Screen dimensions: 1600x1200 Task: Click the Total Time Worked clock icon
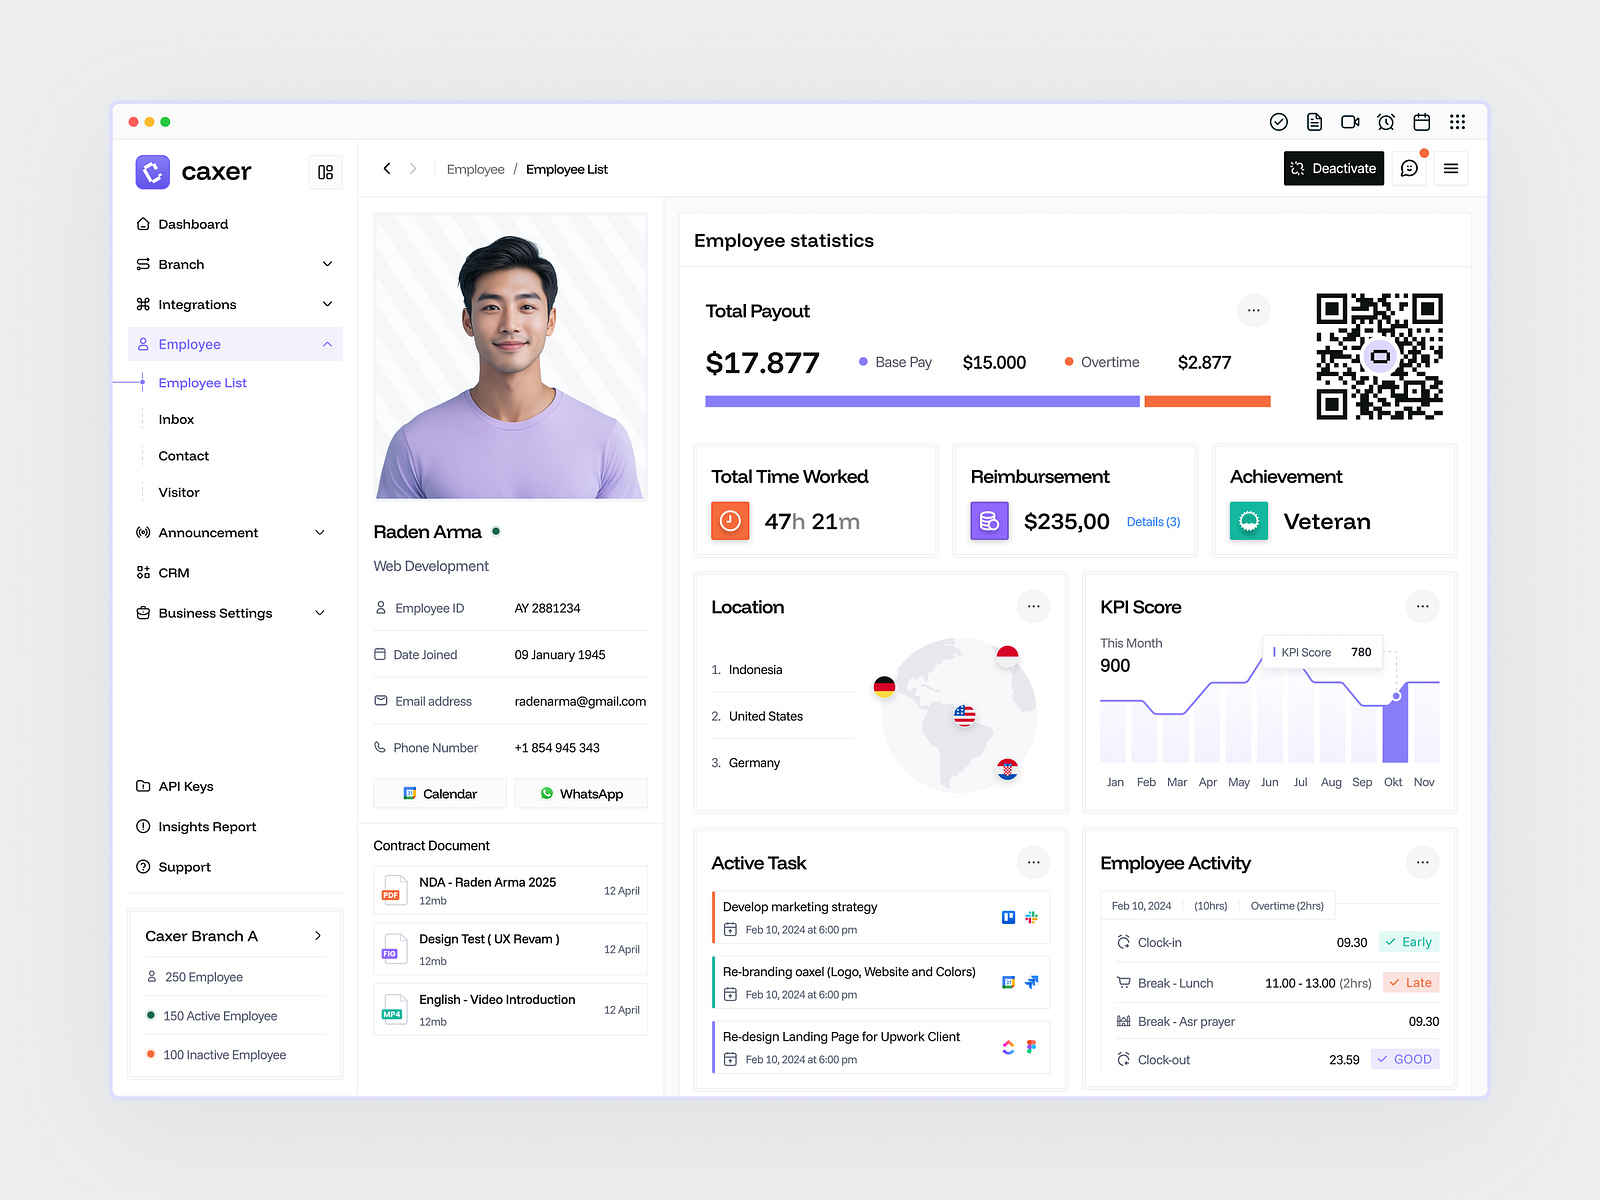coord(730,521)
